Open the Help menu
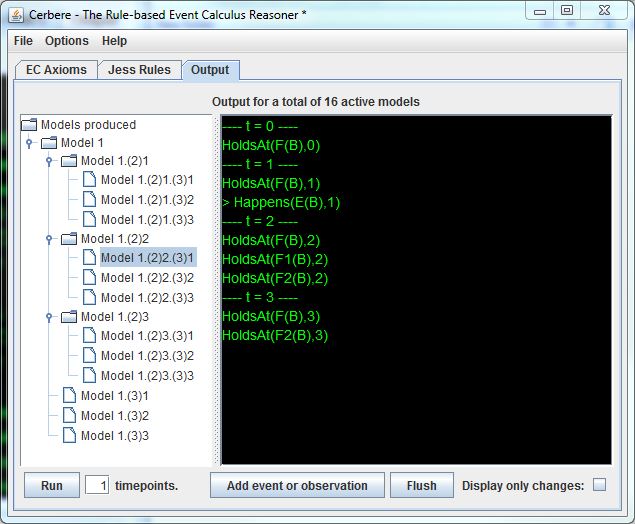This screenshot has width=635, height=524. coord(115,41)
